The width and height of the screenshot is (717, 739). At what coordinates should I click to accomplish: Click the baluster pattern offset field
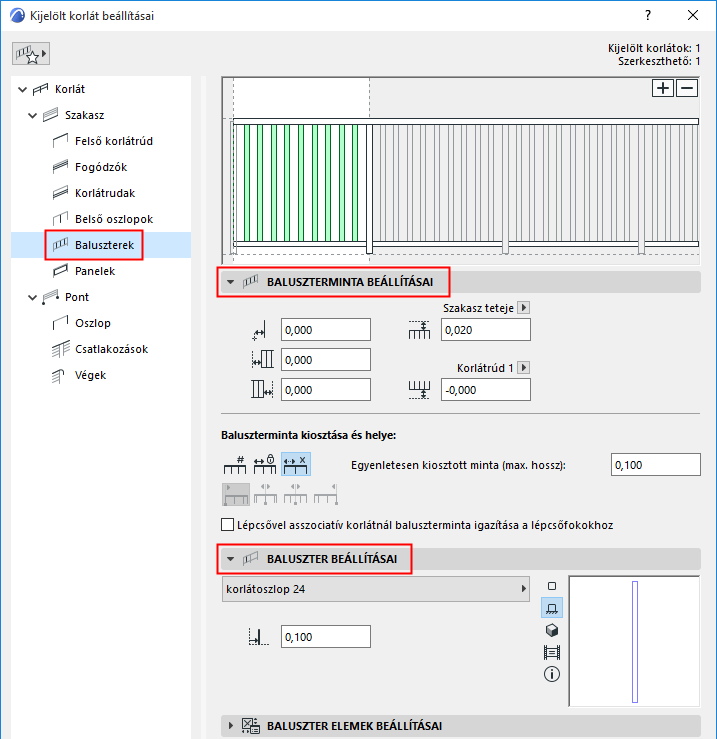326,330
